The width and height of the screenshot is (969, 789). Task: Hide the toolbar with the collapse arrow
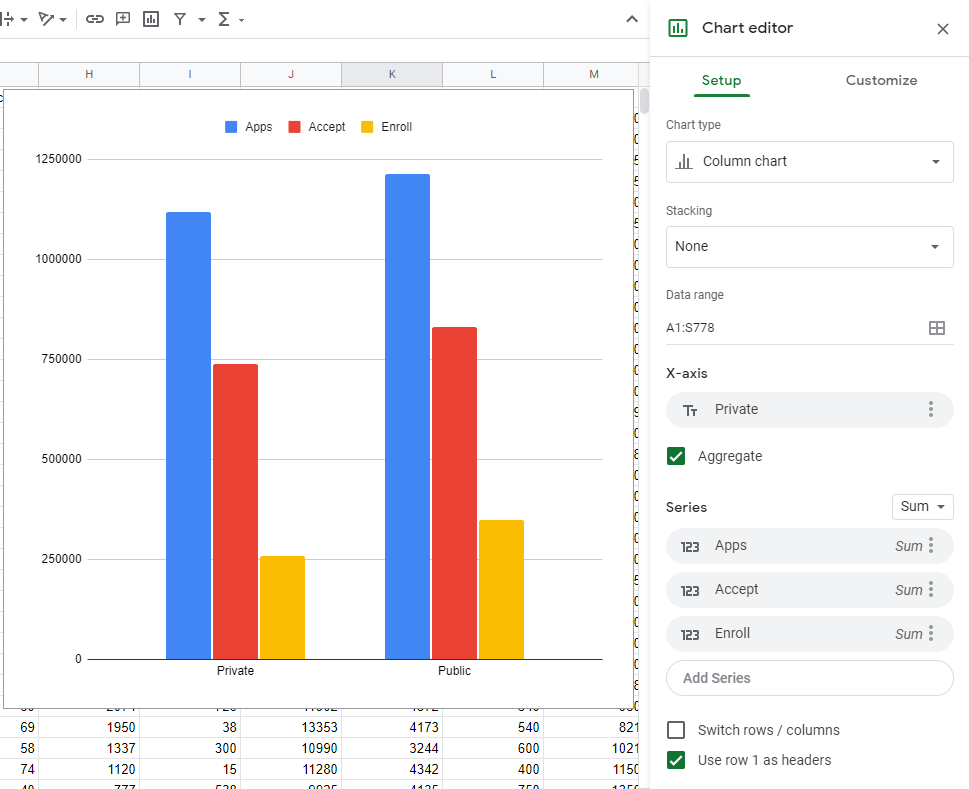pos(631,19)
